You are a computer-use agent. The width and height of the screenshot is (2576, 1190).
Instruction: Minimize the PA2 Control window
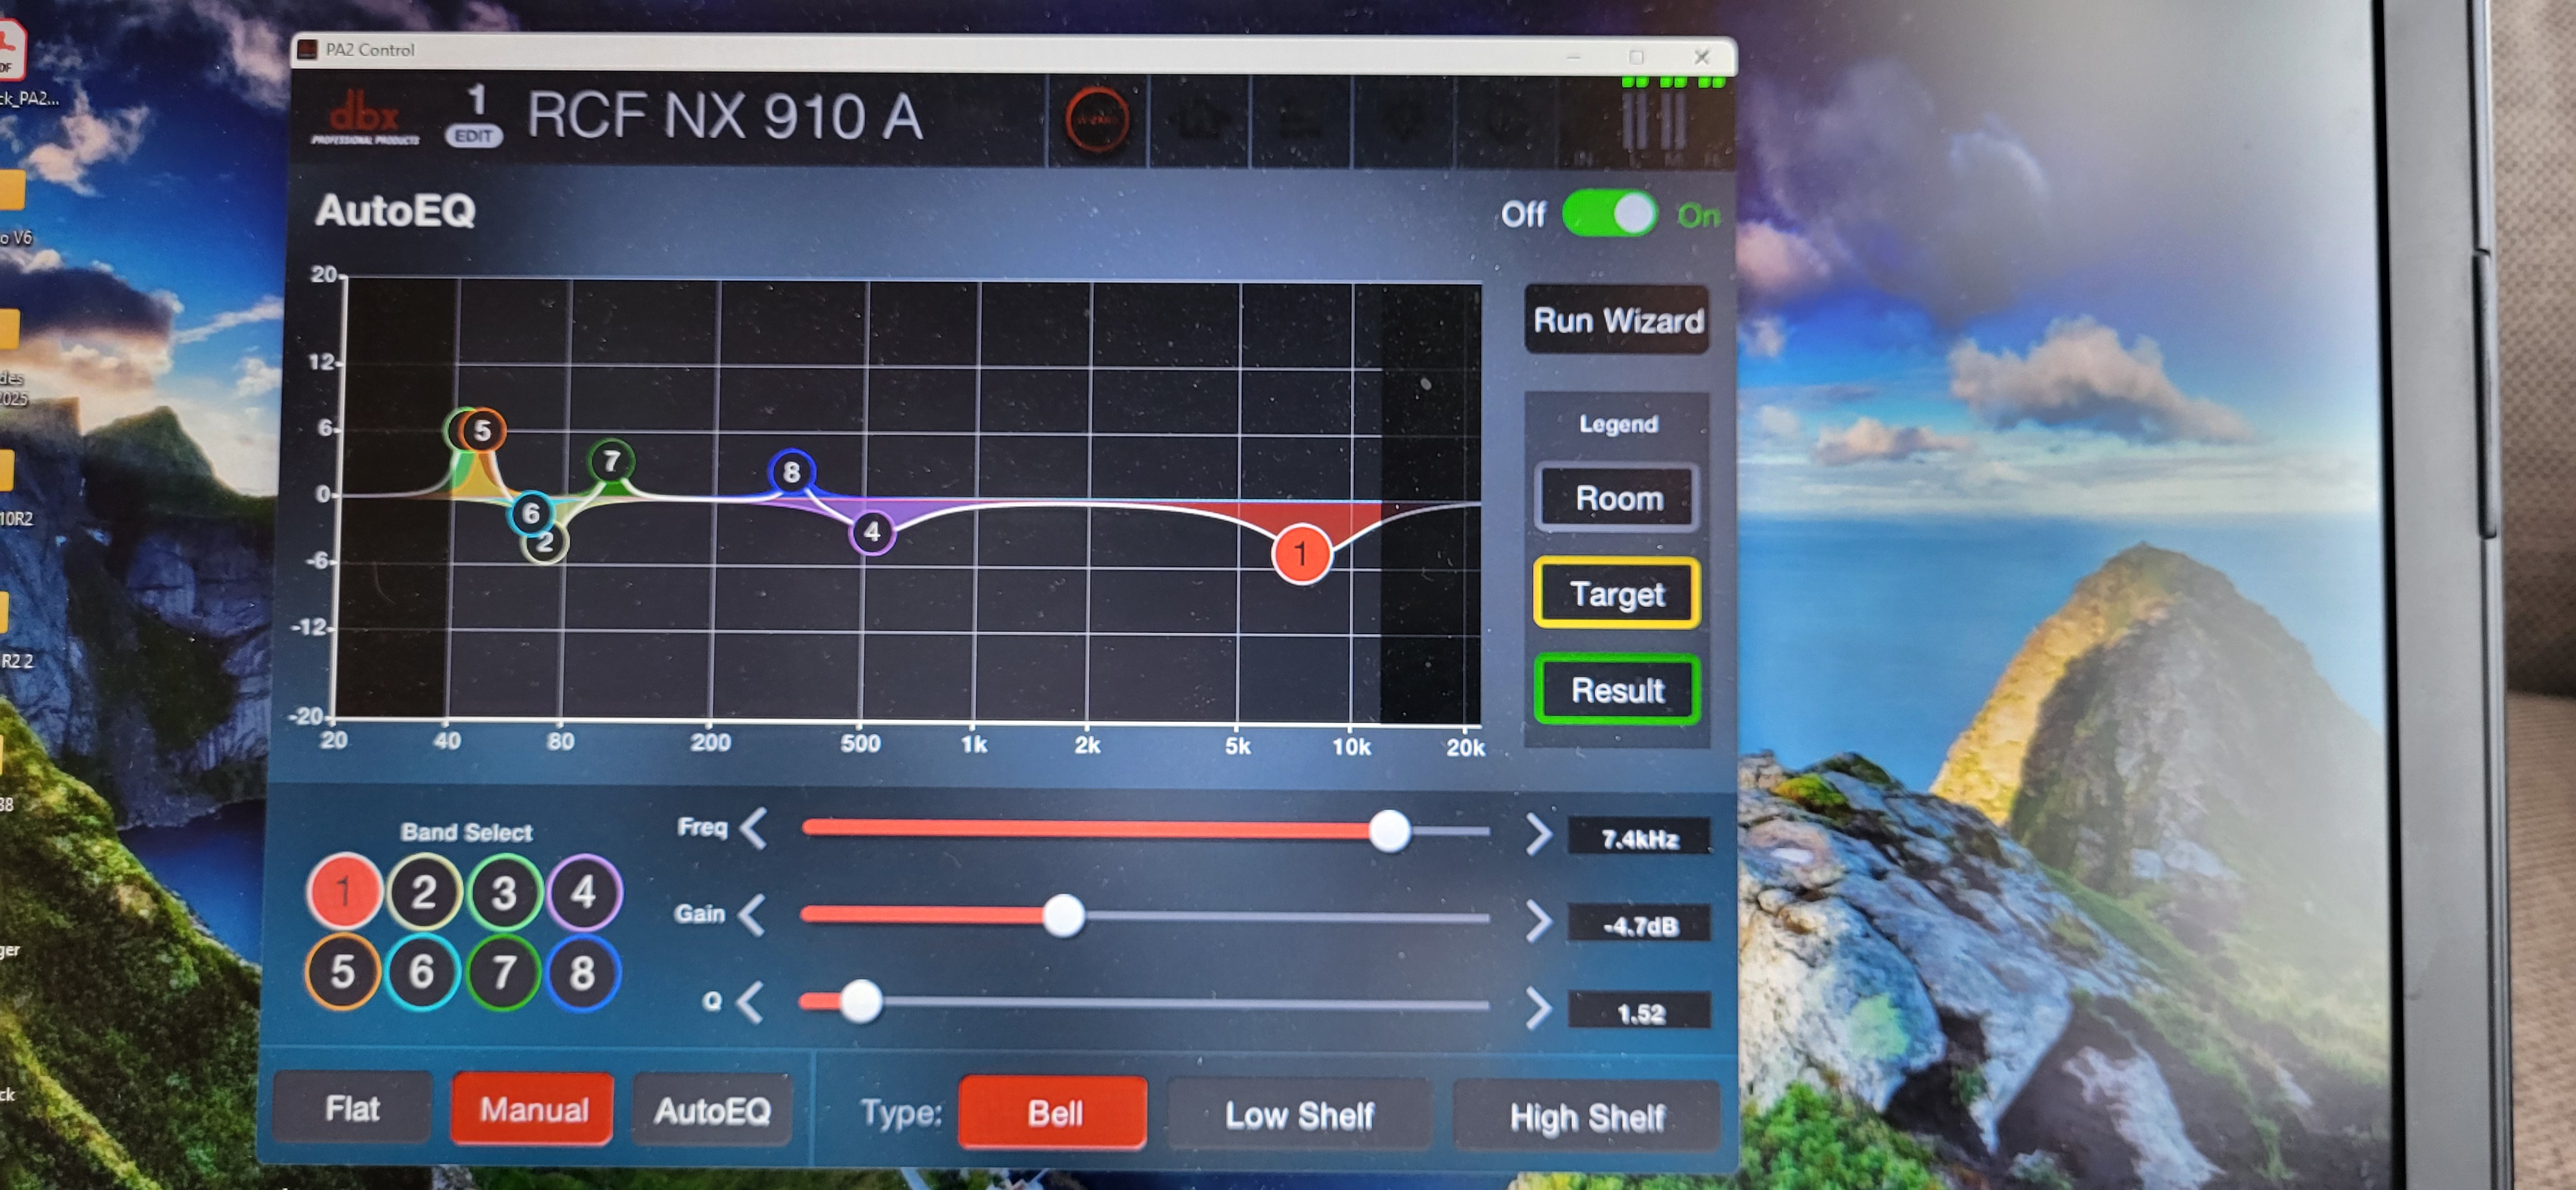(1573, 57)
